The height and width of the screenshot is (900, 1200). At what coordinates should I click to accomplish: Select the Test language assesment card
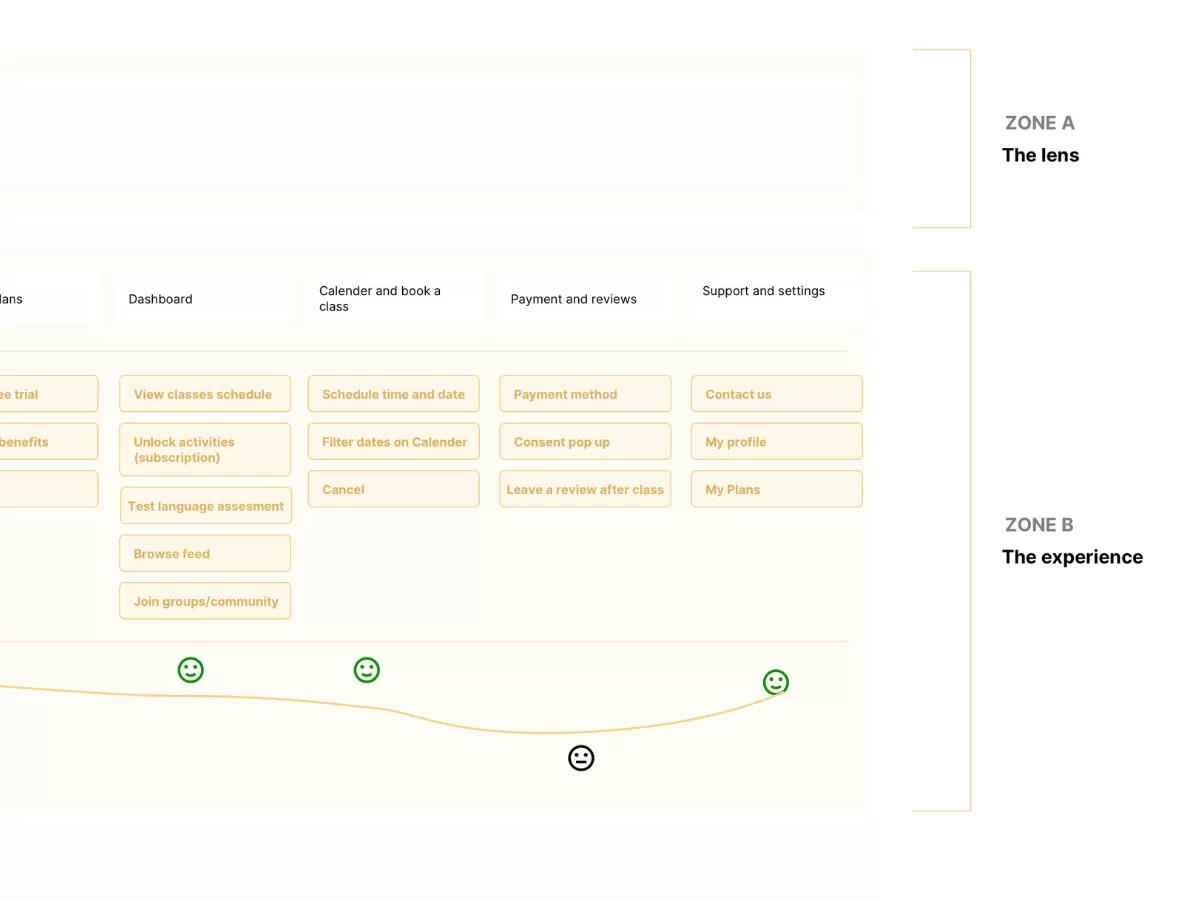pos(205,506)
